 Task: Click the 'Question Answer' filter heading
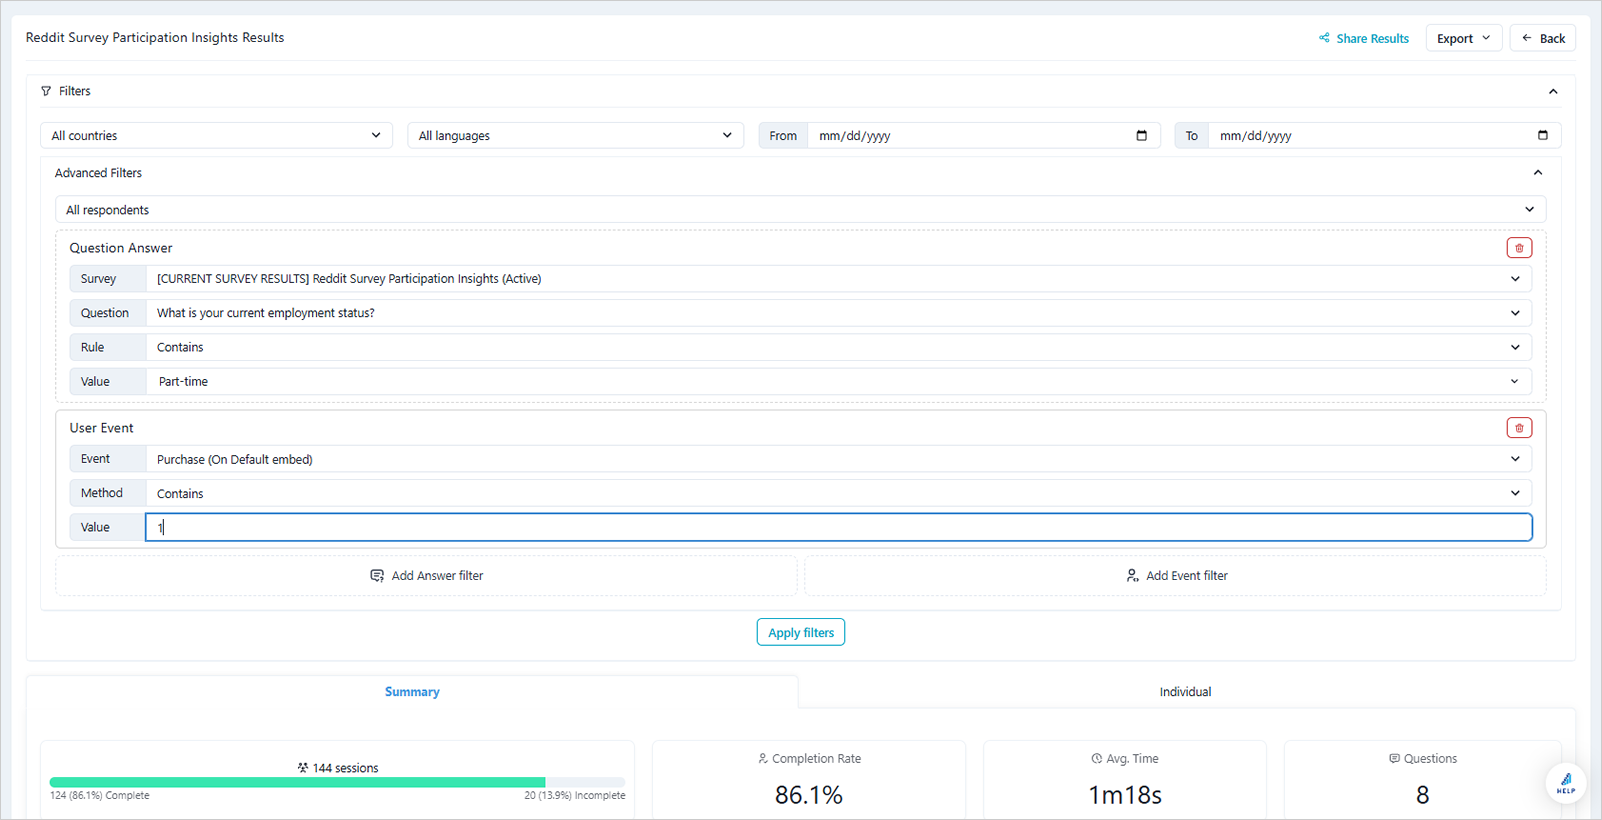(x=121, y=248)
